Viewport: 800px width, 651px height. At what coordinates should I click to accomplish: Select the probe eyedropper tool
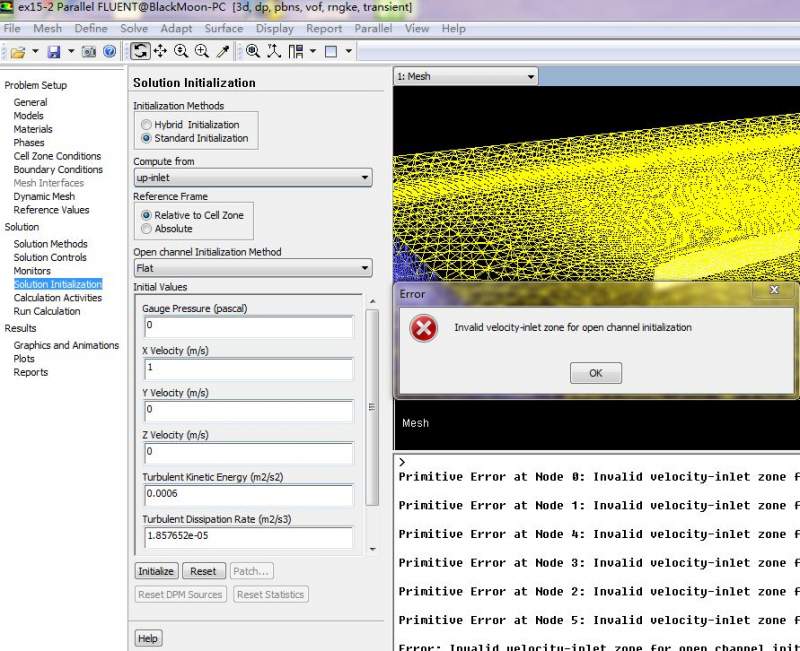[x=223, y=51]
